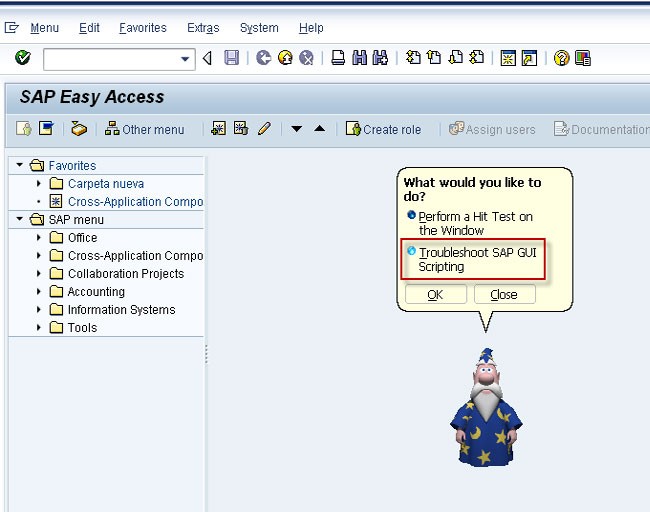Click the User menu icon
The height and width of the screenshot is (512, 650).
pos(24,129)
